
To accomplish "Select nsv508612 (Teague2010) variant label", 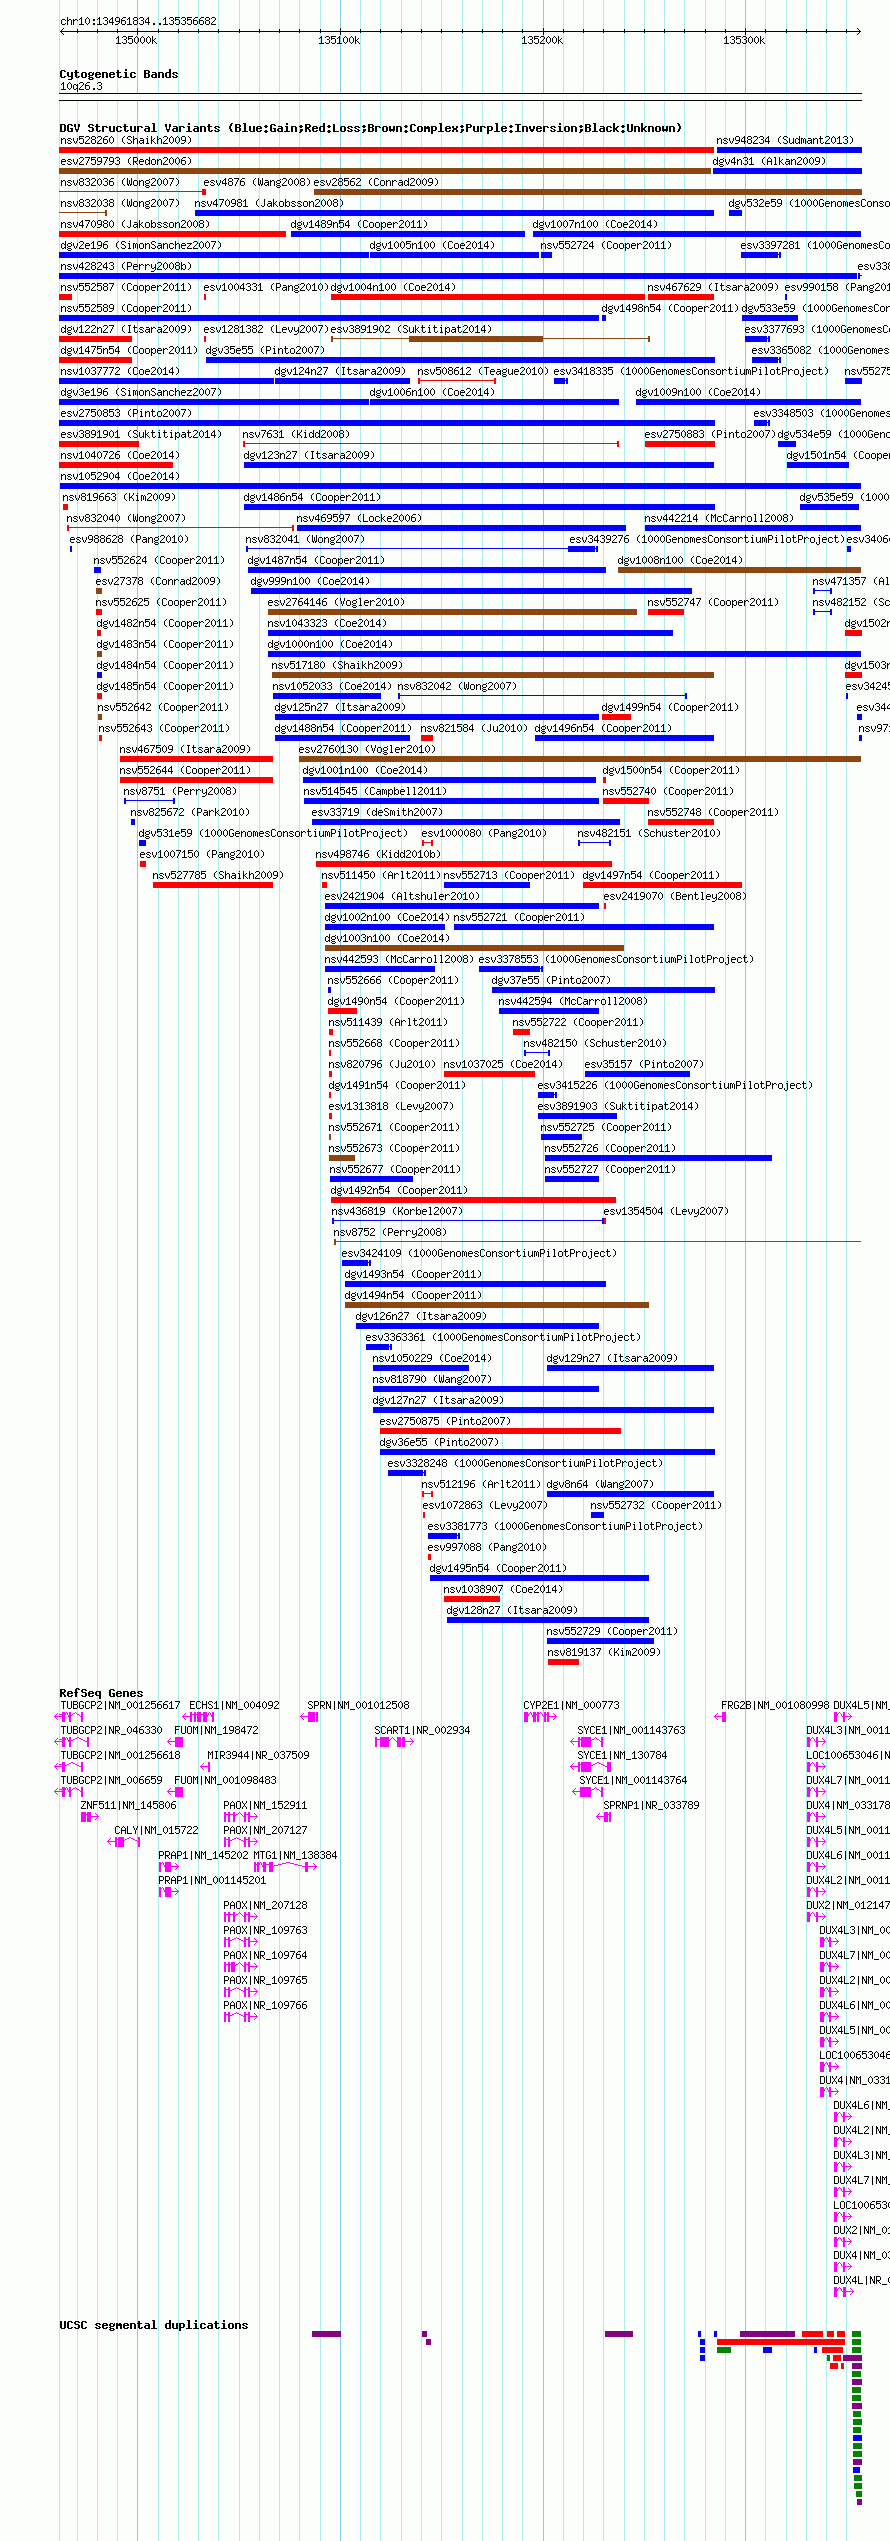I will coord(483,371).
